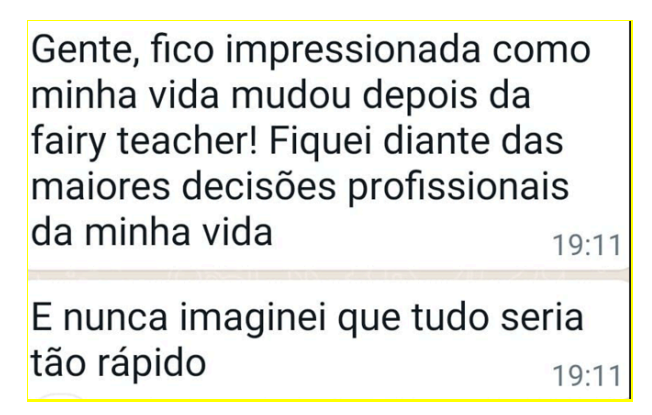
Task: Click the first message's 19:11 timestamp
Action: coord(587,245)
